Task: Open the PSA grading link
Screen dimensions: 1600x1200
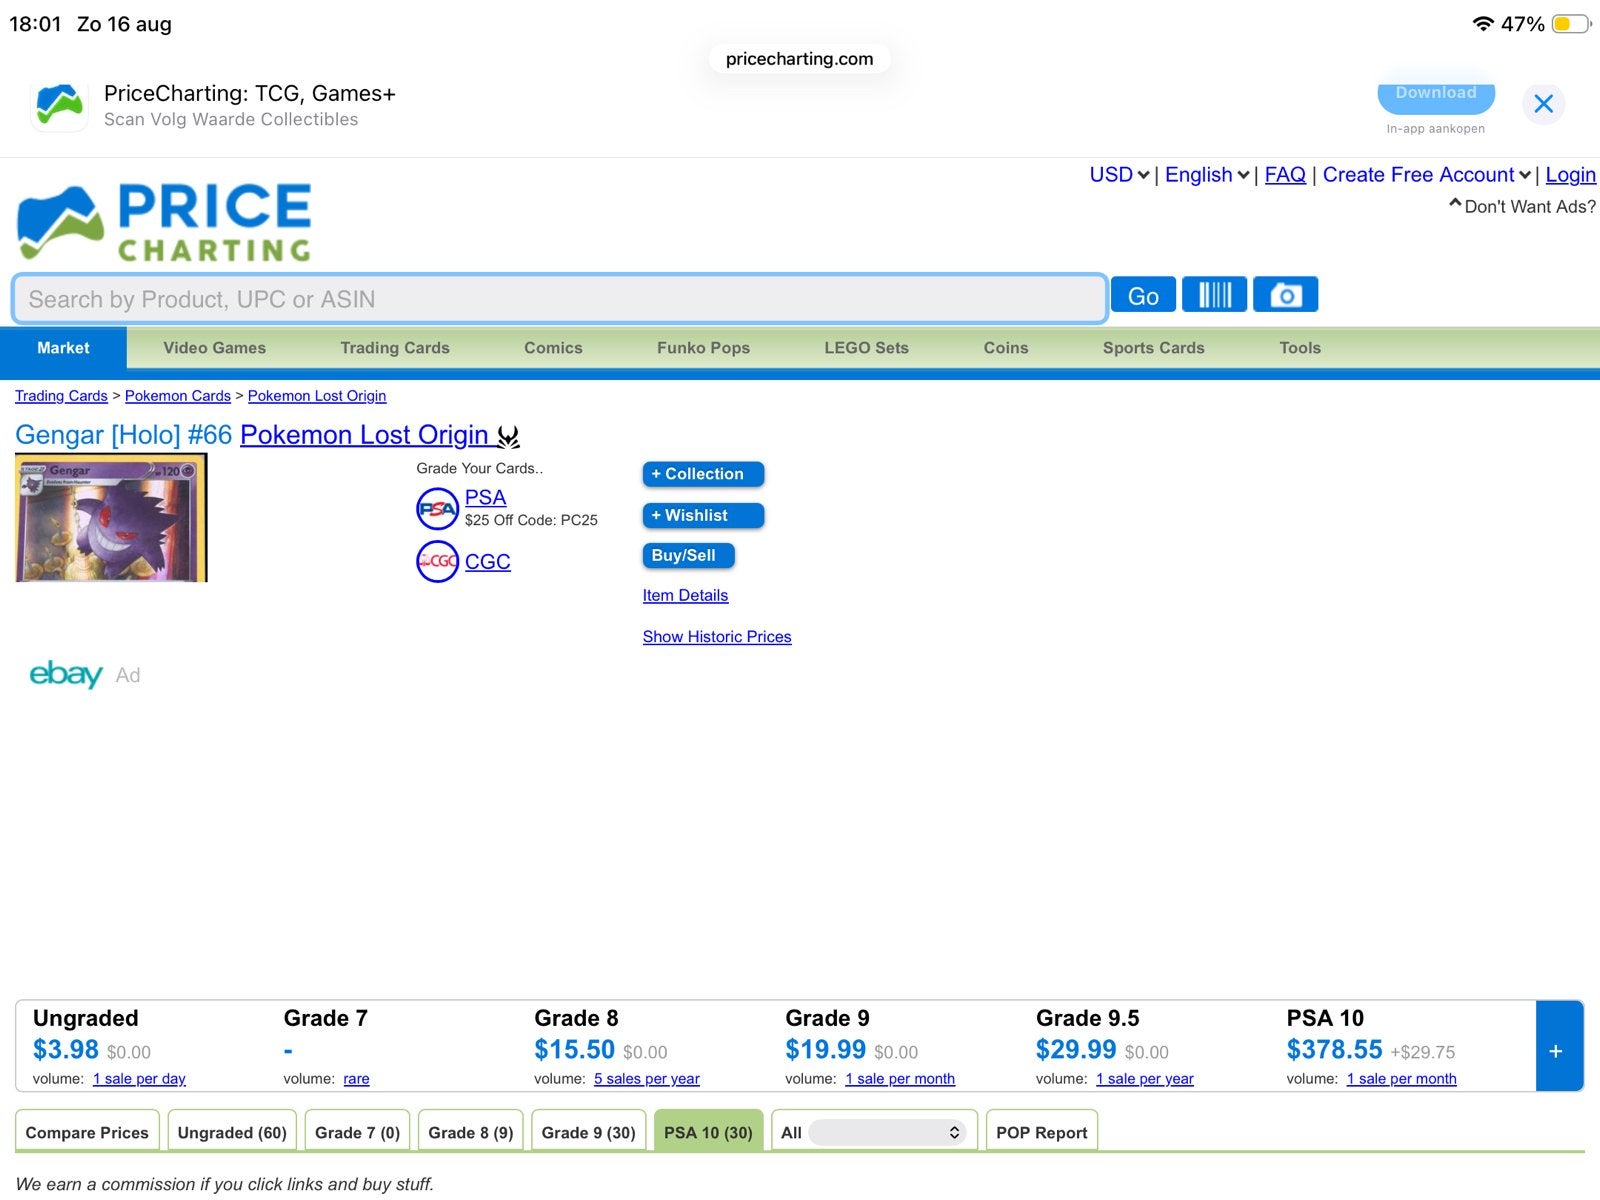Action: pyautogui.click(x=485, y=498)
